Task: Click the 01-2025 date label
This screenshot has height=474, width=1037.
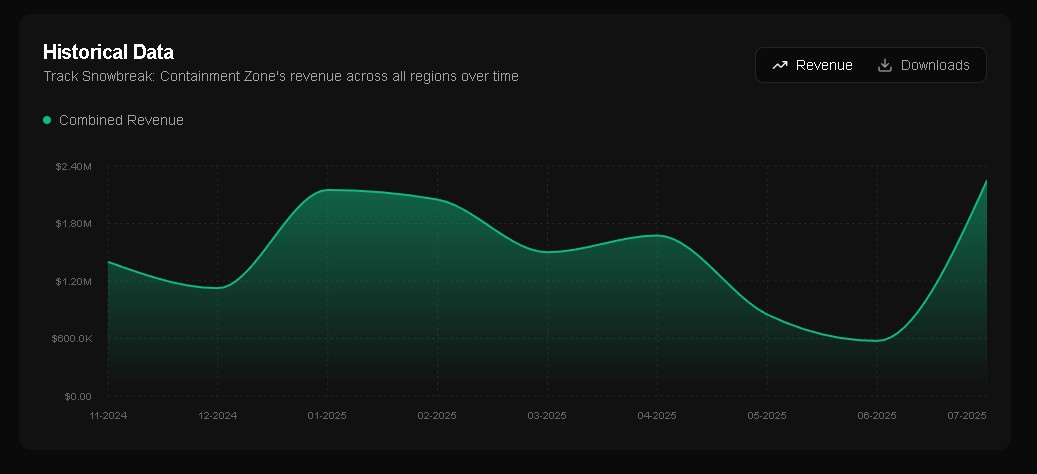Action: click(x=327, y=415)
